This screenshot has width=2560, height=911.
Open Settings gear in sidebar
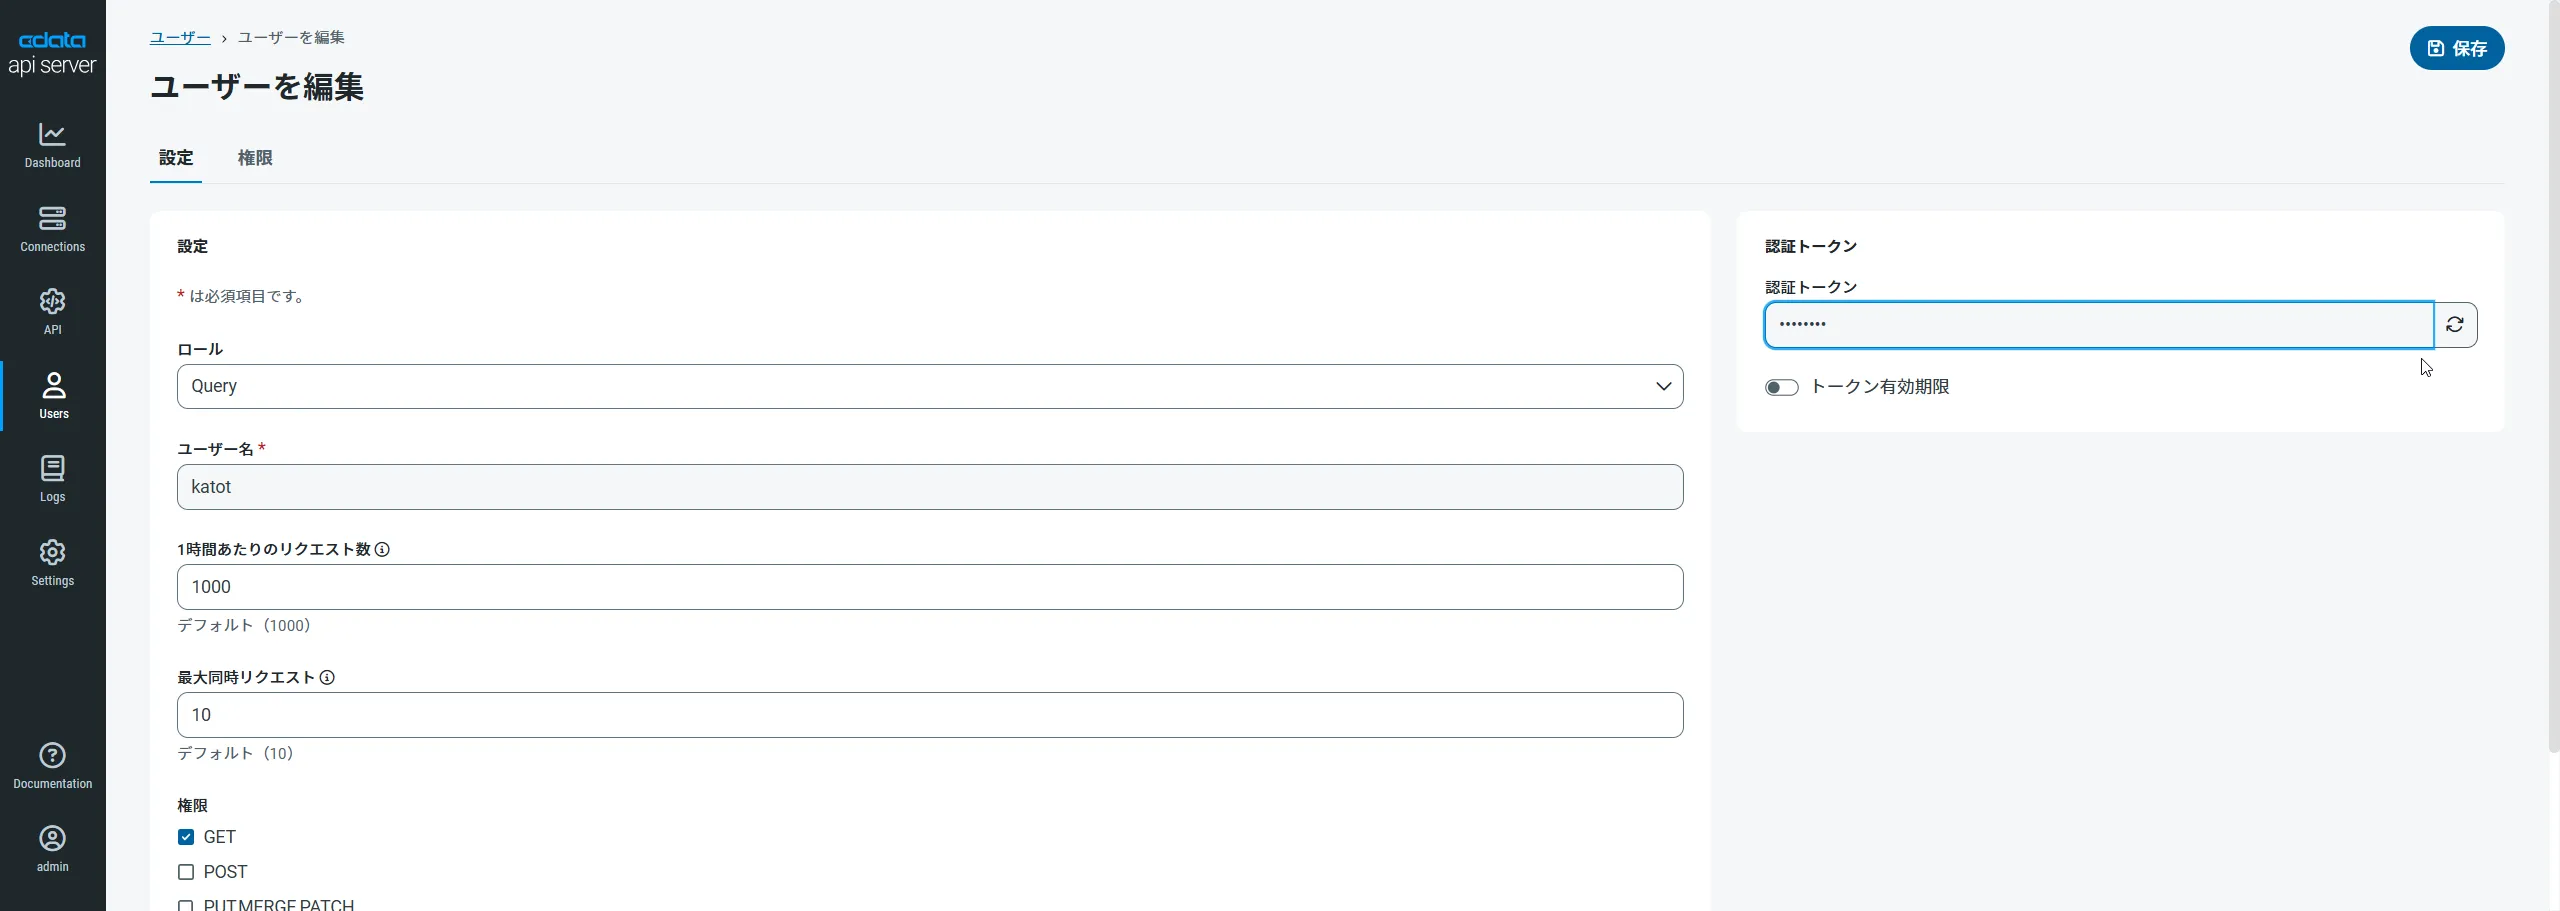coord(52,553)
